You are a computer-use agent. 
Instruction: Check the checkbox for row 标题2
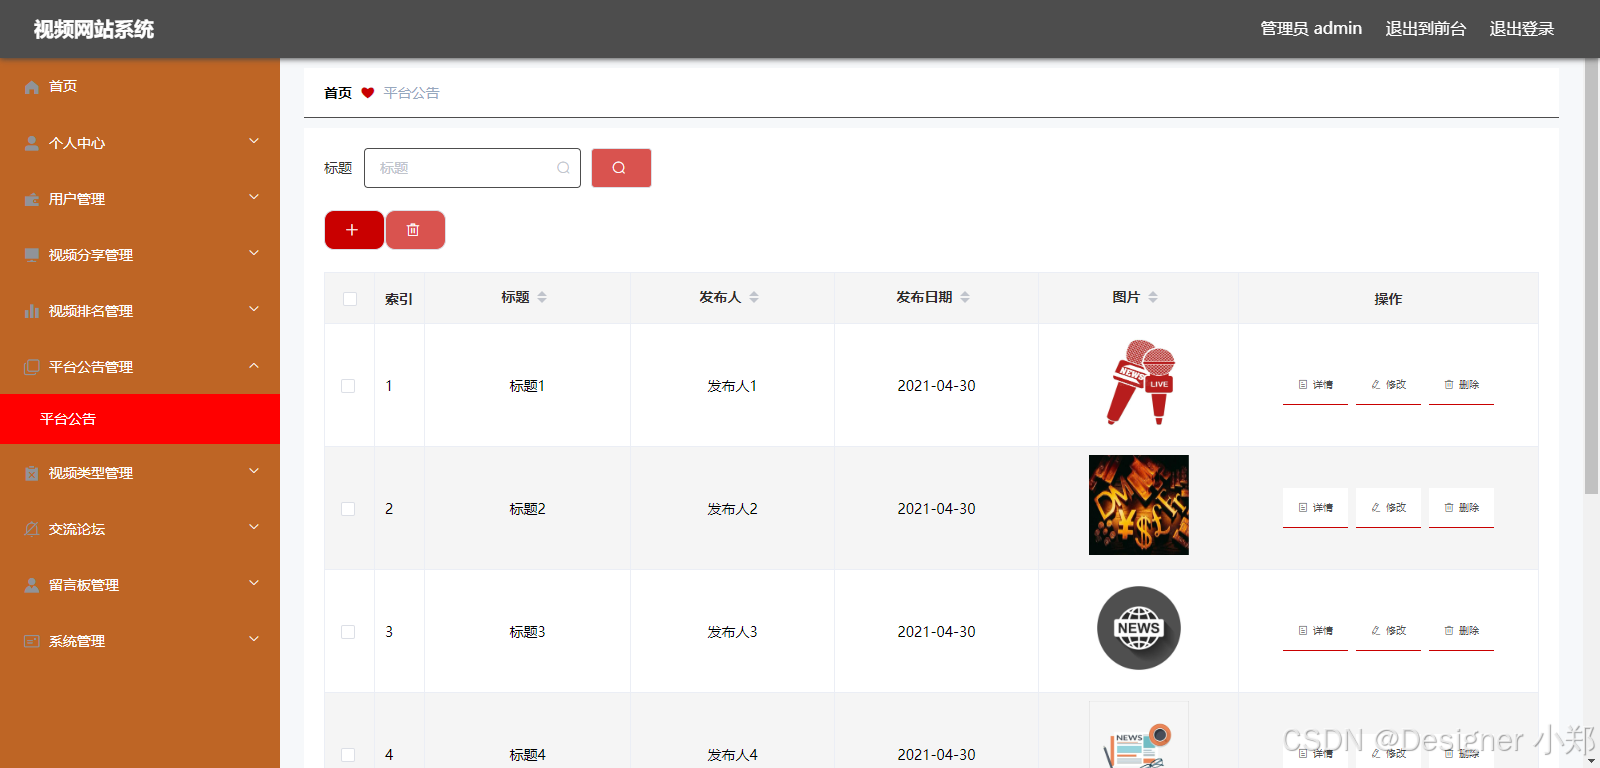[348, 509]
